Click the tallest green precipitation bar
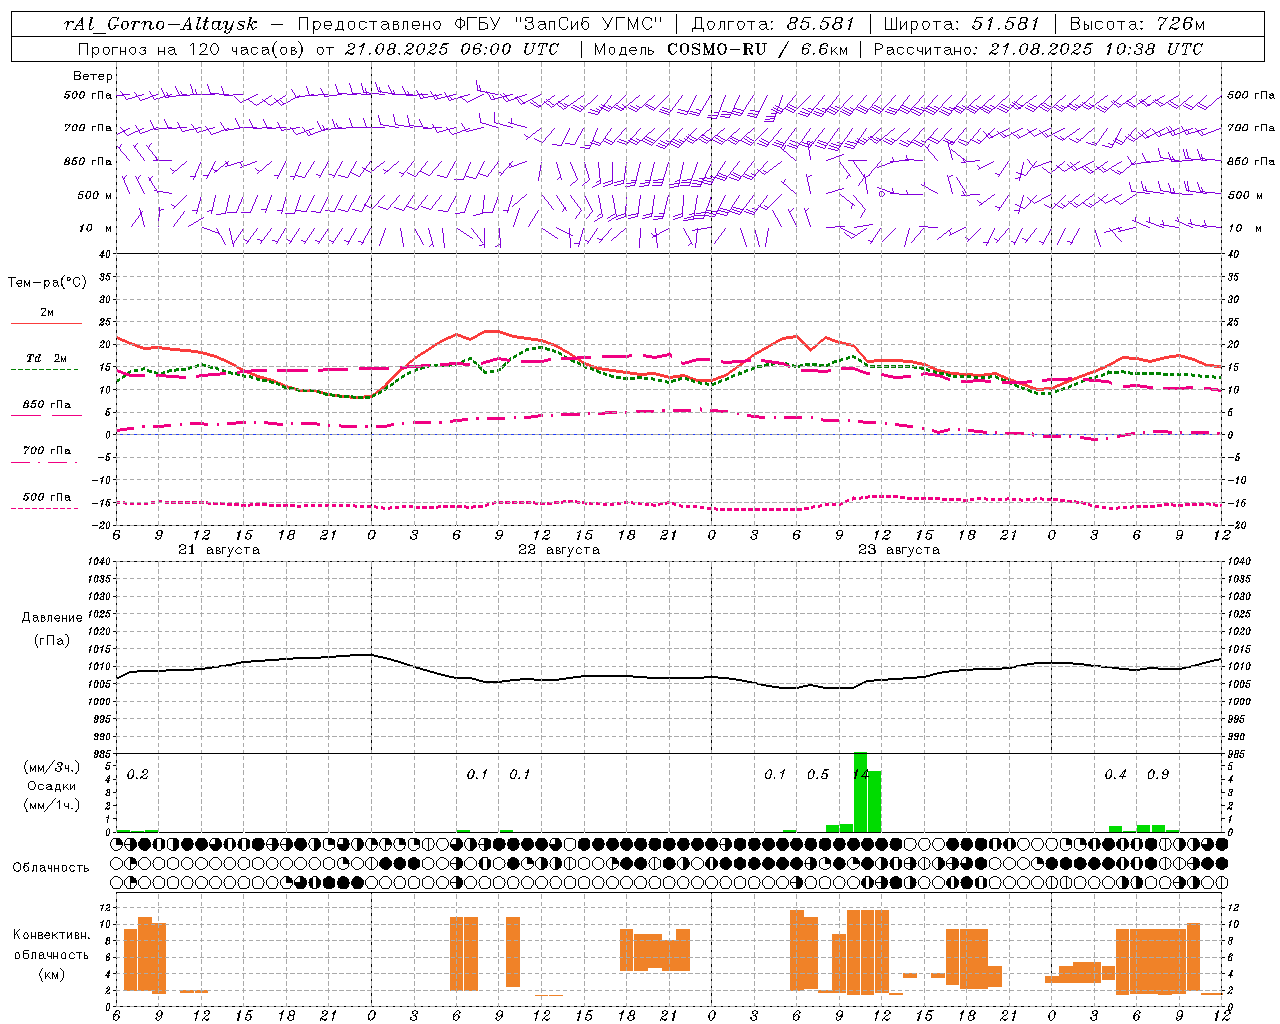Image resolution: width=1280 pixels, height=1024 pixels. point(860,792)
